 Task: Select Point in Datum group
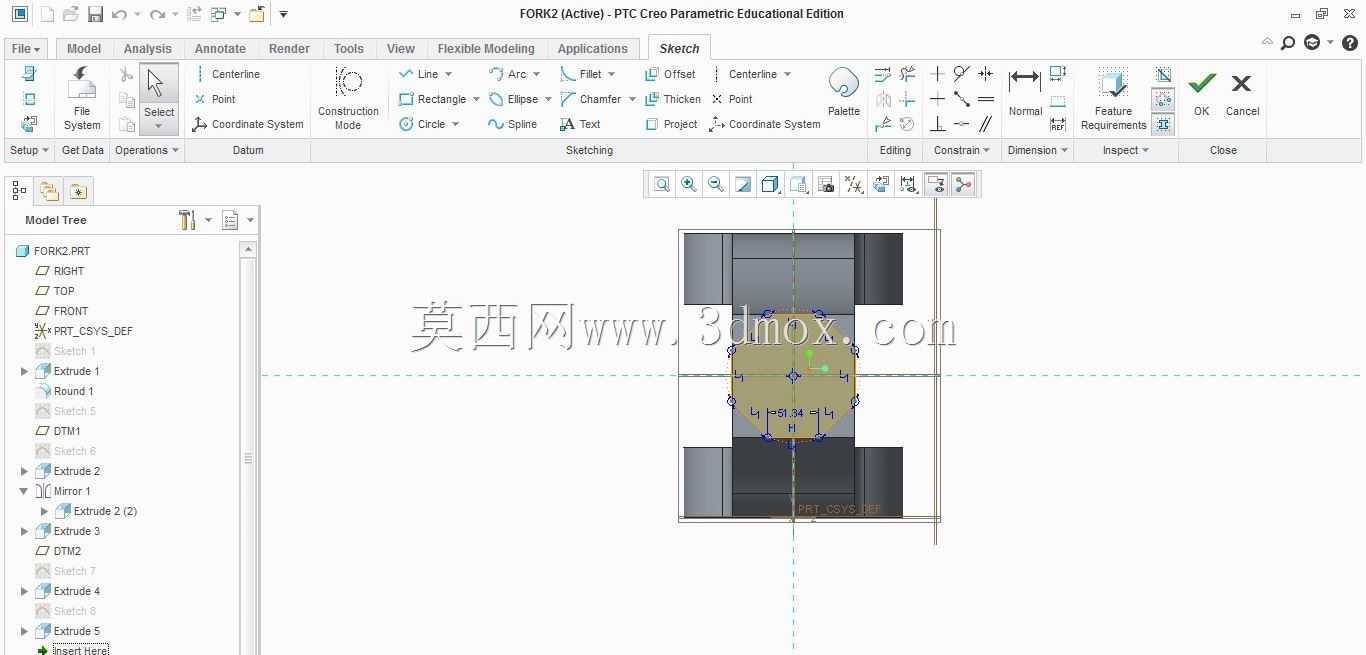pyautogui.click(x=215, y=99)
